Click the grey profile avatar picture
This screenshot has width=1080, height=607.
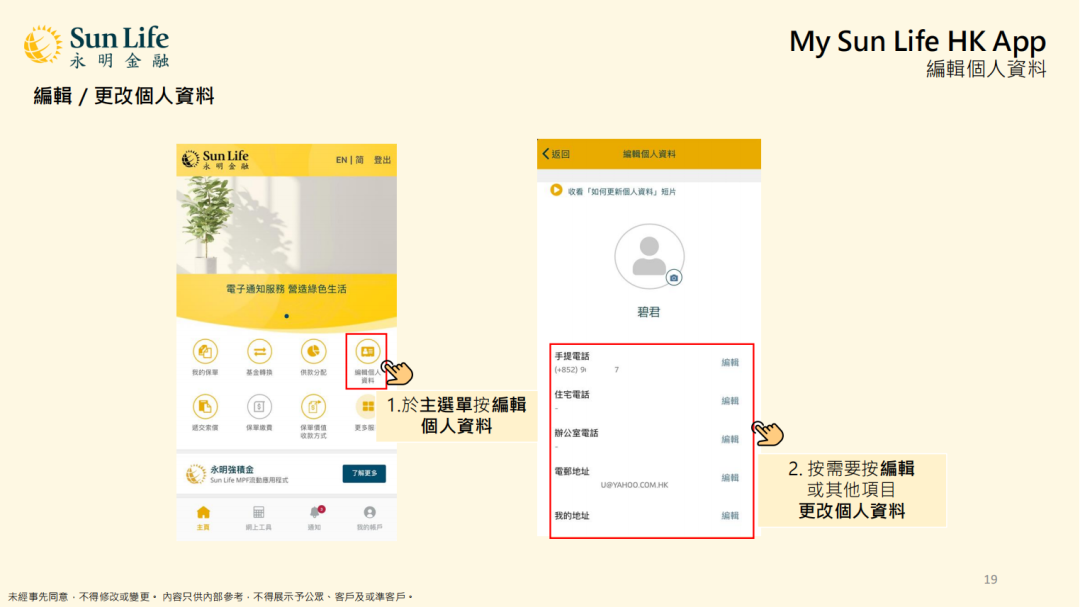coord(649,256)
